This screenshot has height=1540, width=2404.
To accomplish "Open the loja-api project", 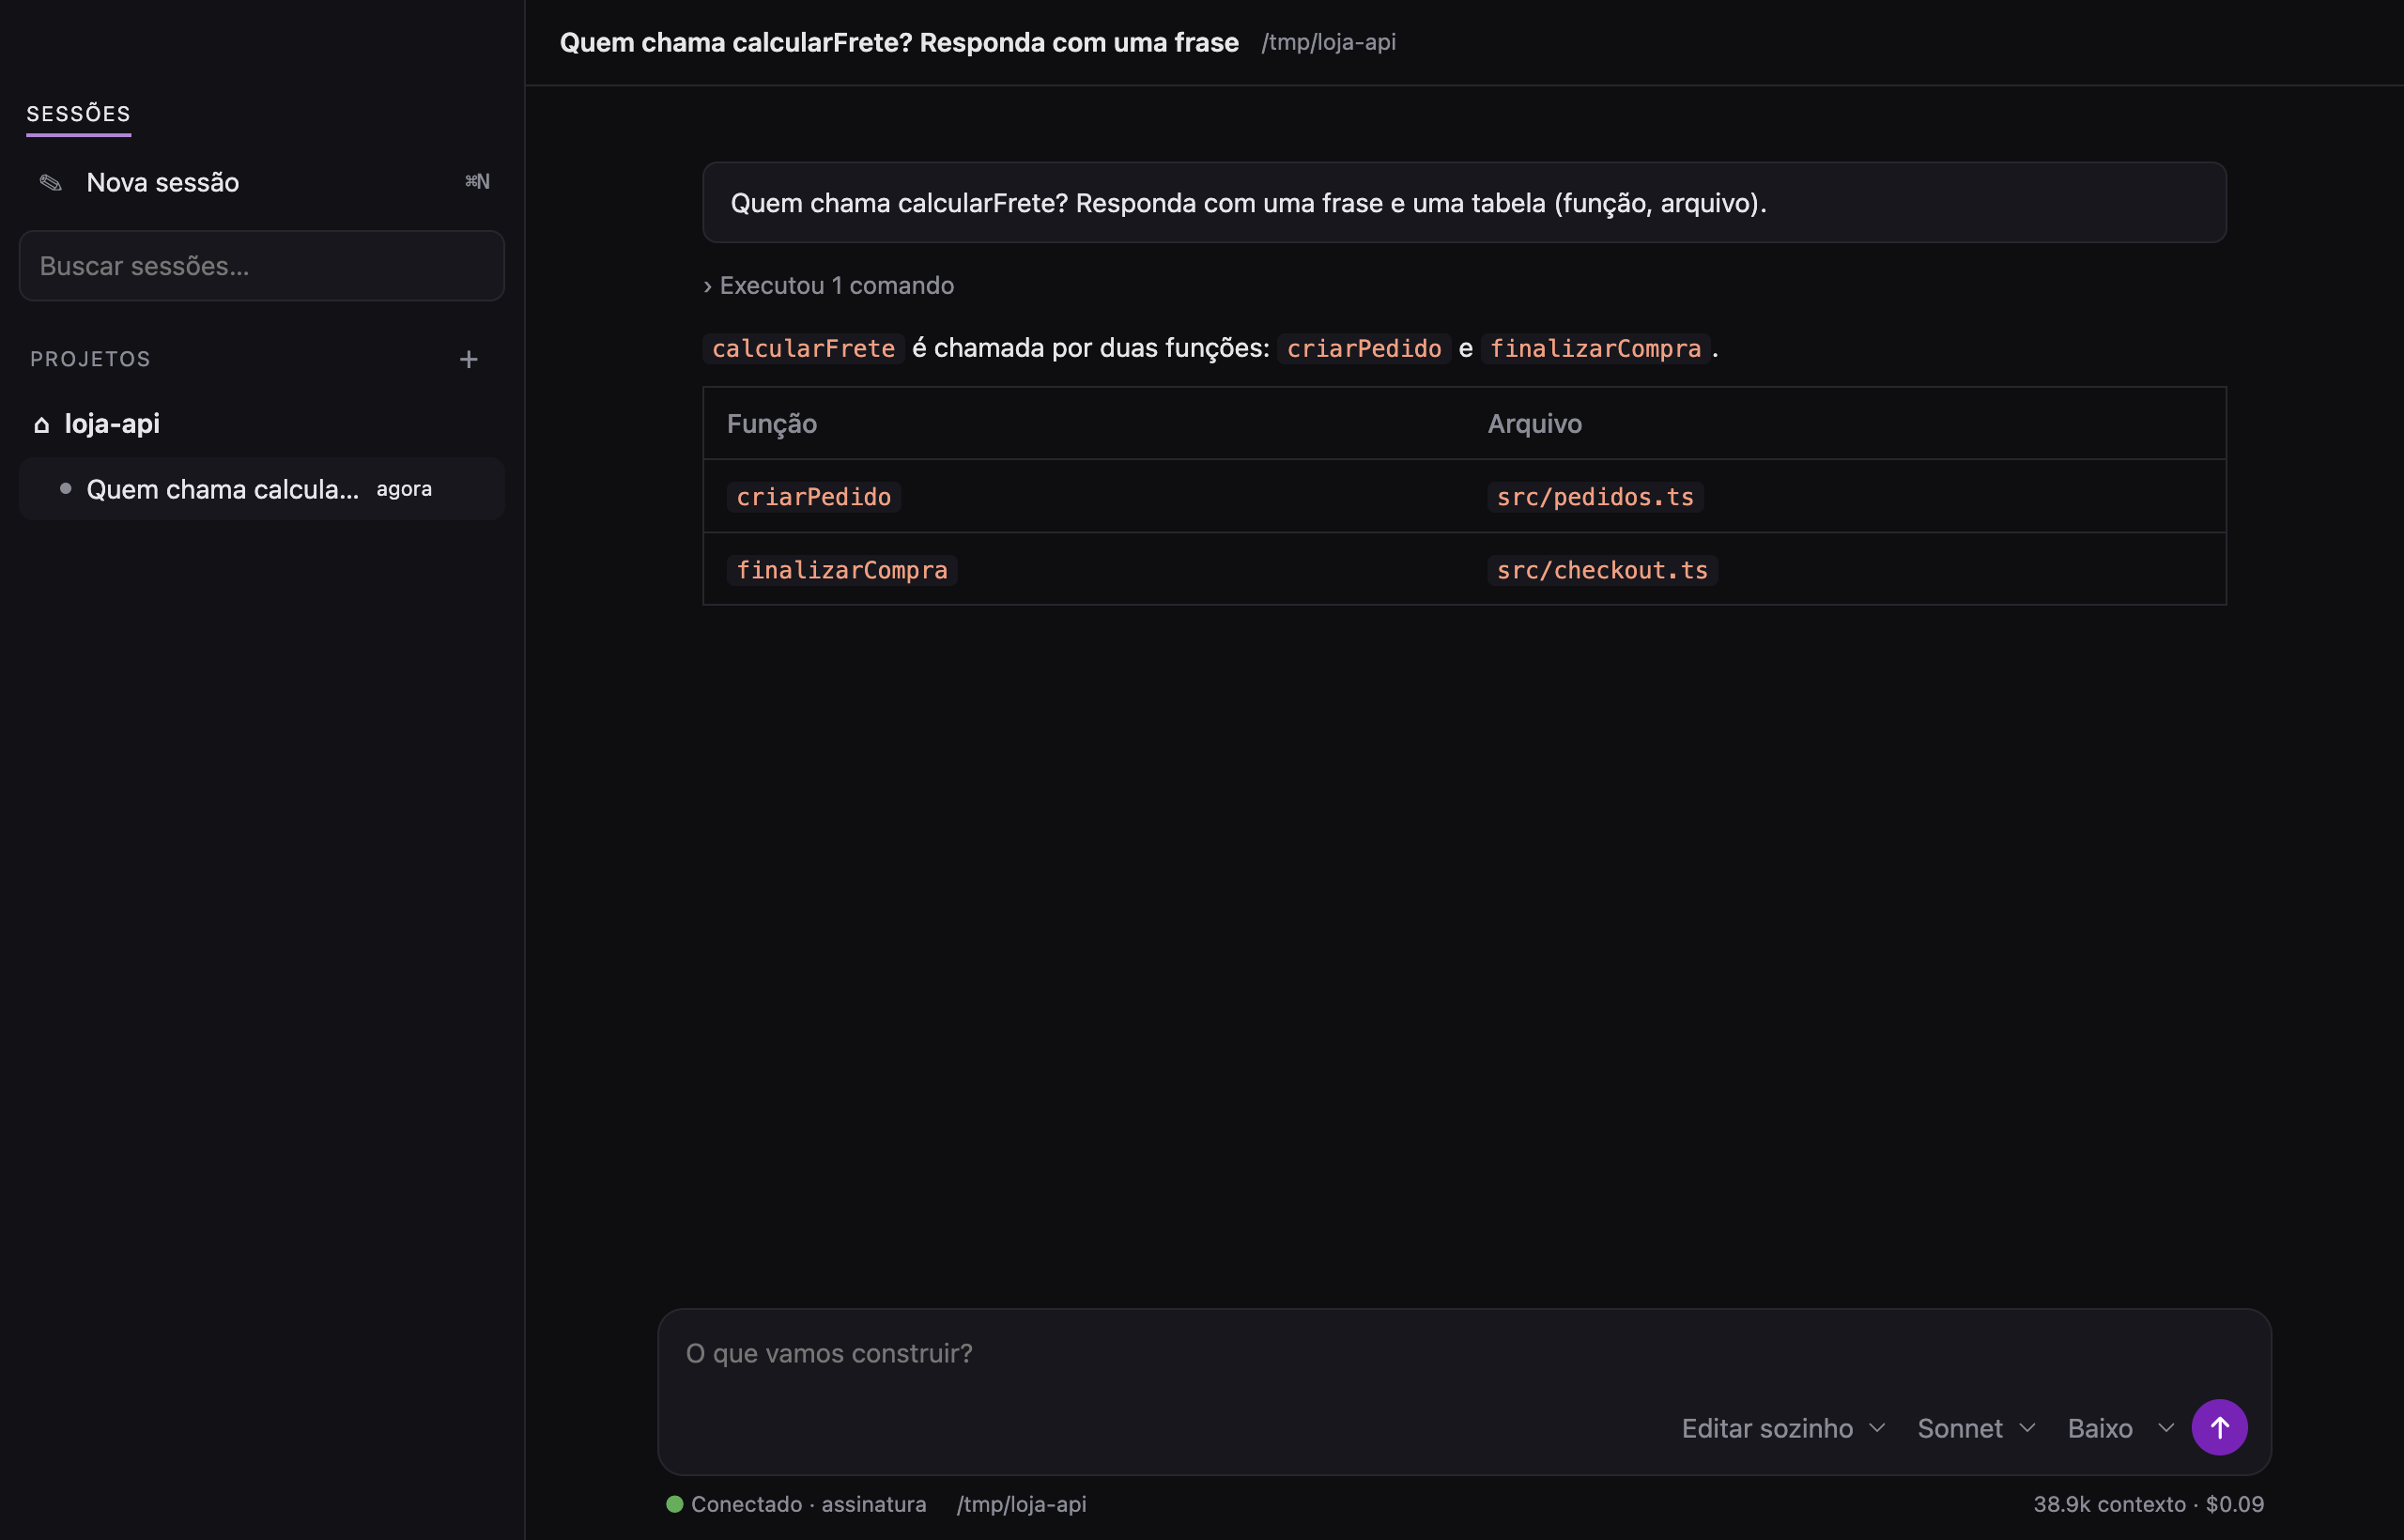I will pos(112,424).
